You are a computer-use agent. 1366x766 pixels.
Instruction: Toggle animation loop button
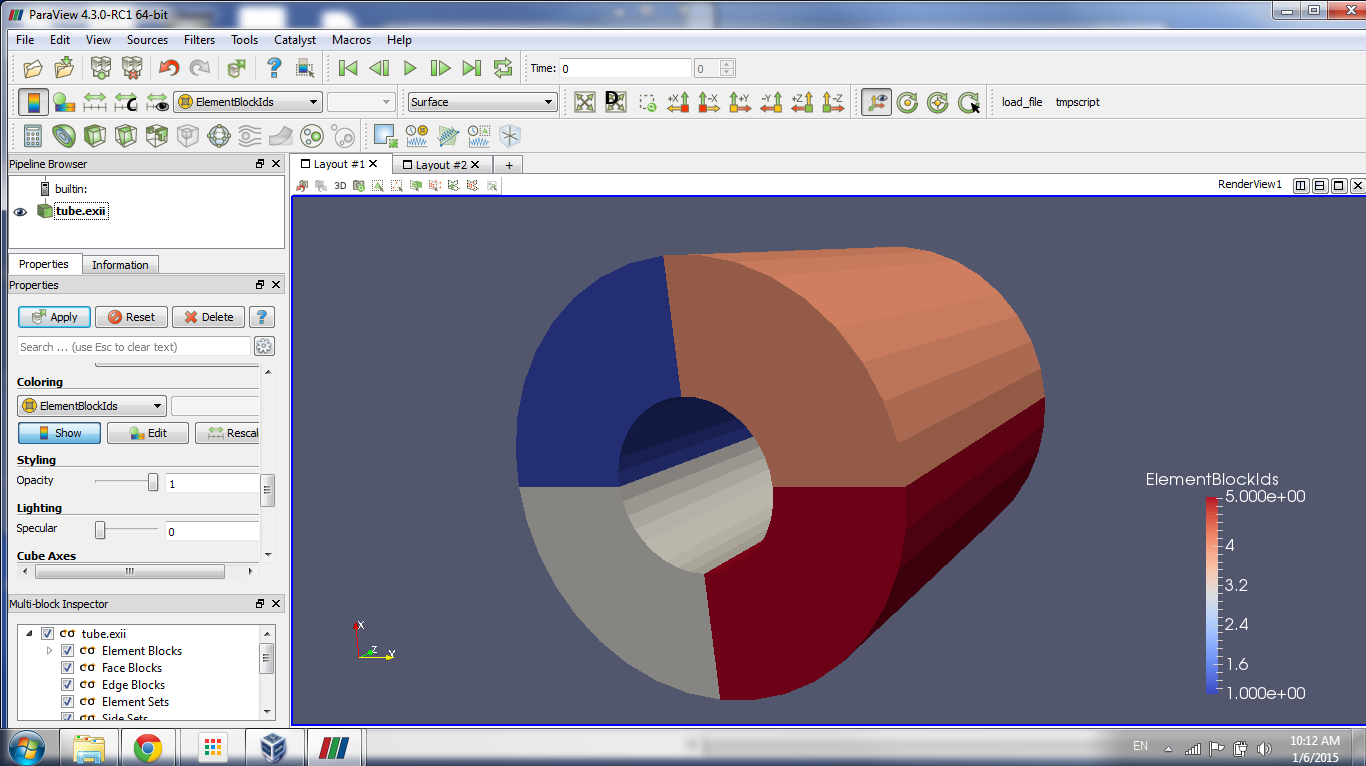tap(502, 68)
